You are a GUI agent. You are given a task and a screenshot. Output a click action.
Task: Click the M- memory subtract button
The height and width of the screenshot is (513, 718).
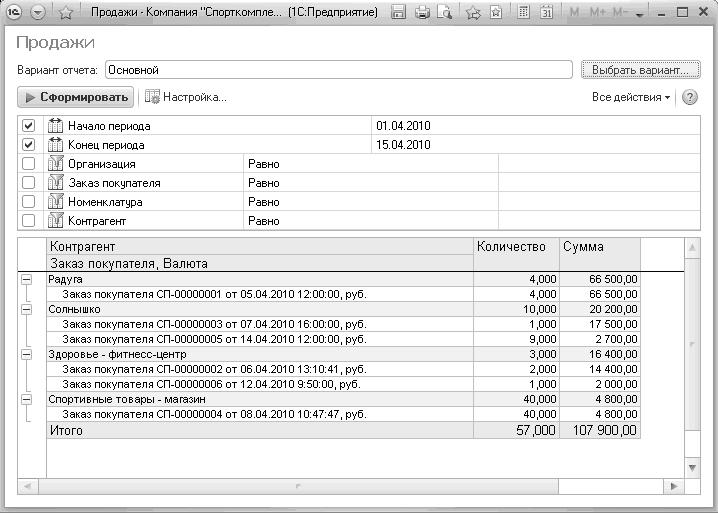click(620, 12)
